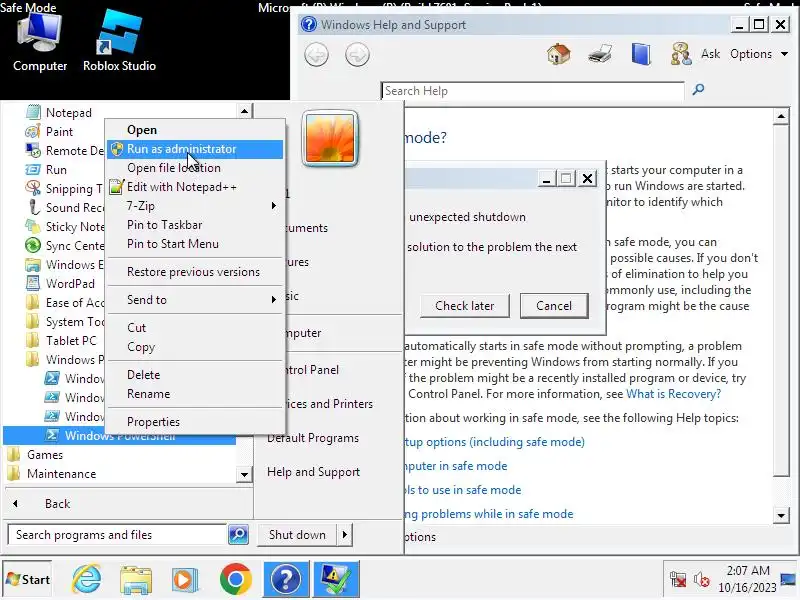Click the Remote Desktop icon
800x600 pixels.
click(x=33, y=151)
